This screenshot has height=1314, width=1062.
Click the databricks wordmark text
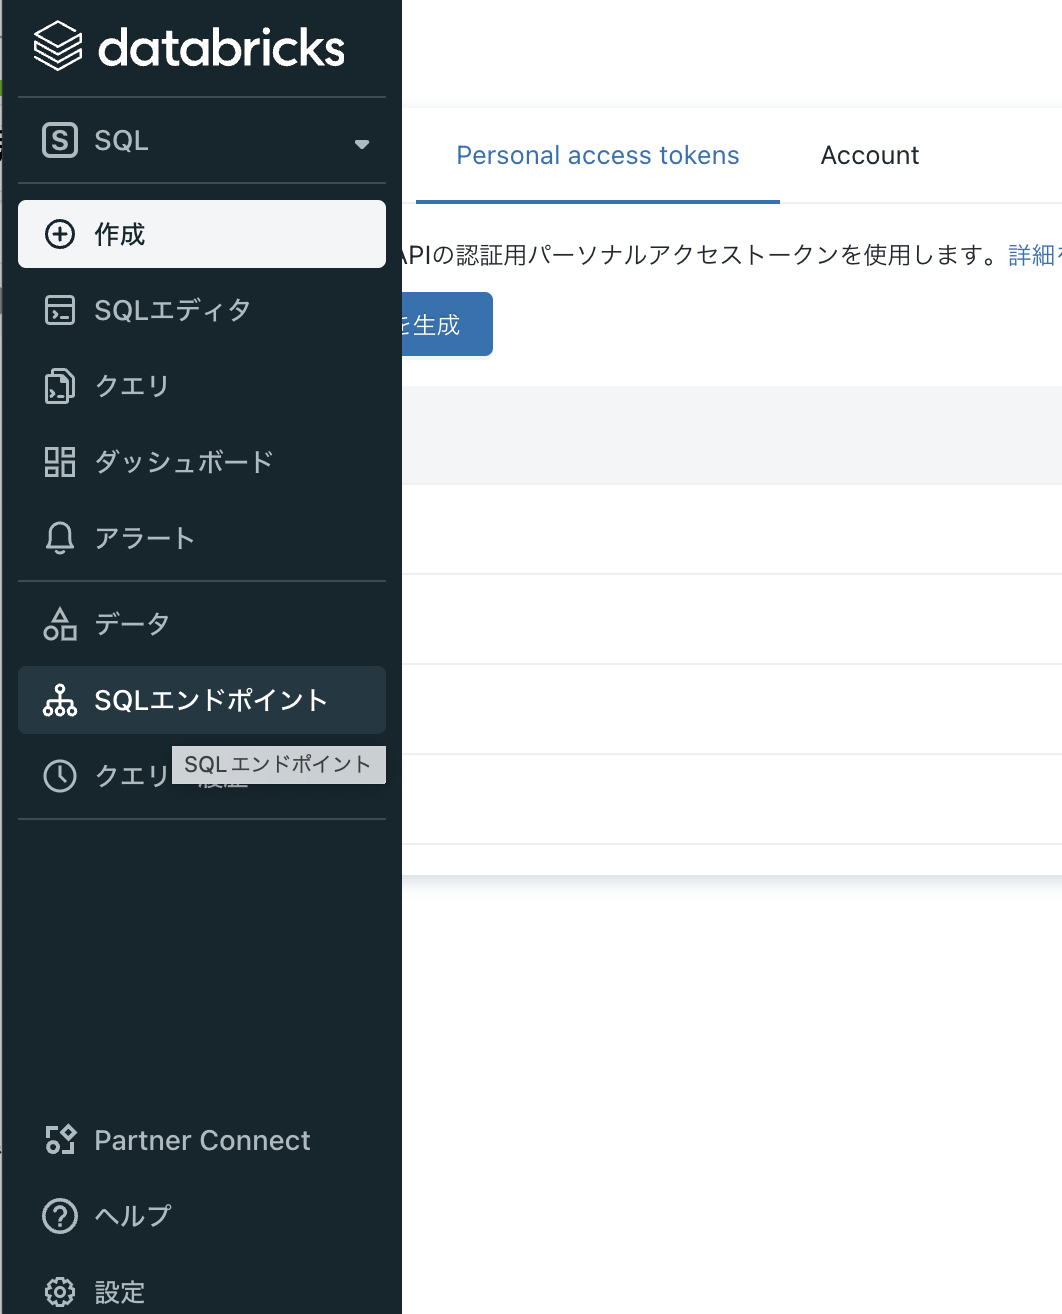pos(221,48)
